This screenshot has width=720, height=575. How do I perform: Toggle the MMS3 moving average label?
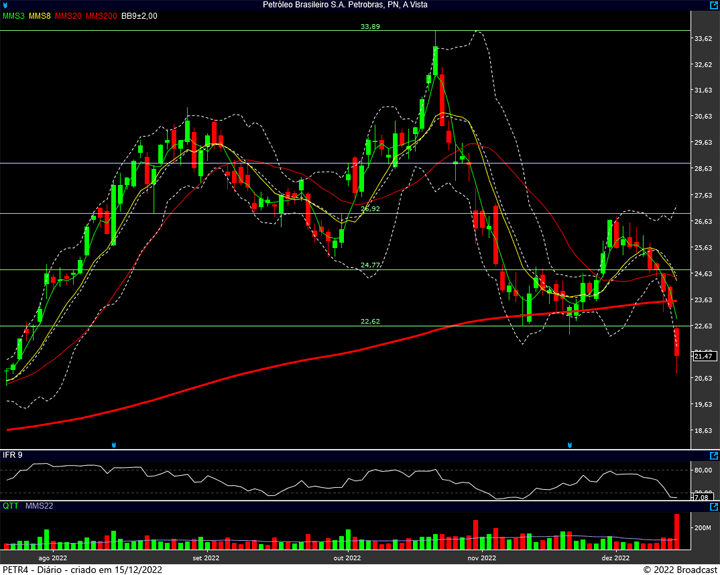[x=13, y=16]
